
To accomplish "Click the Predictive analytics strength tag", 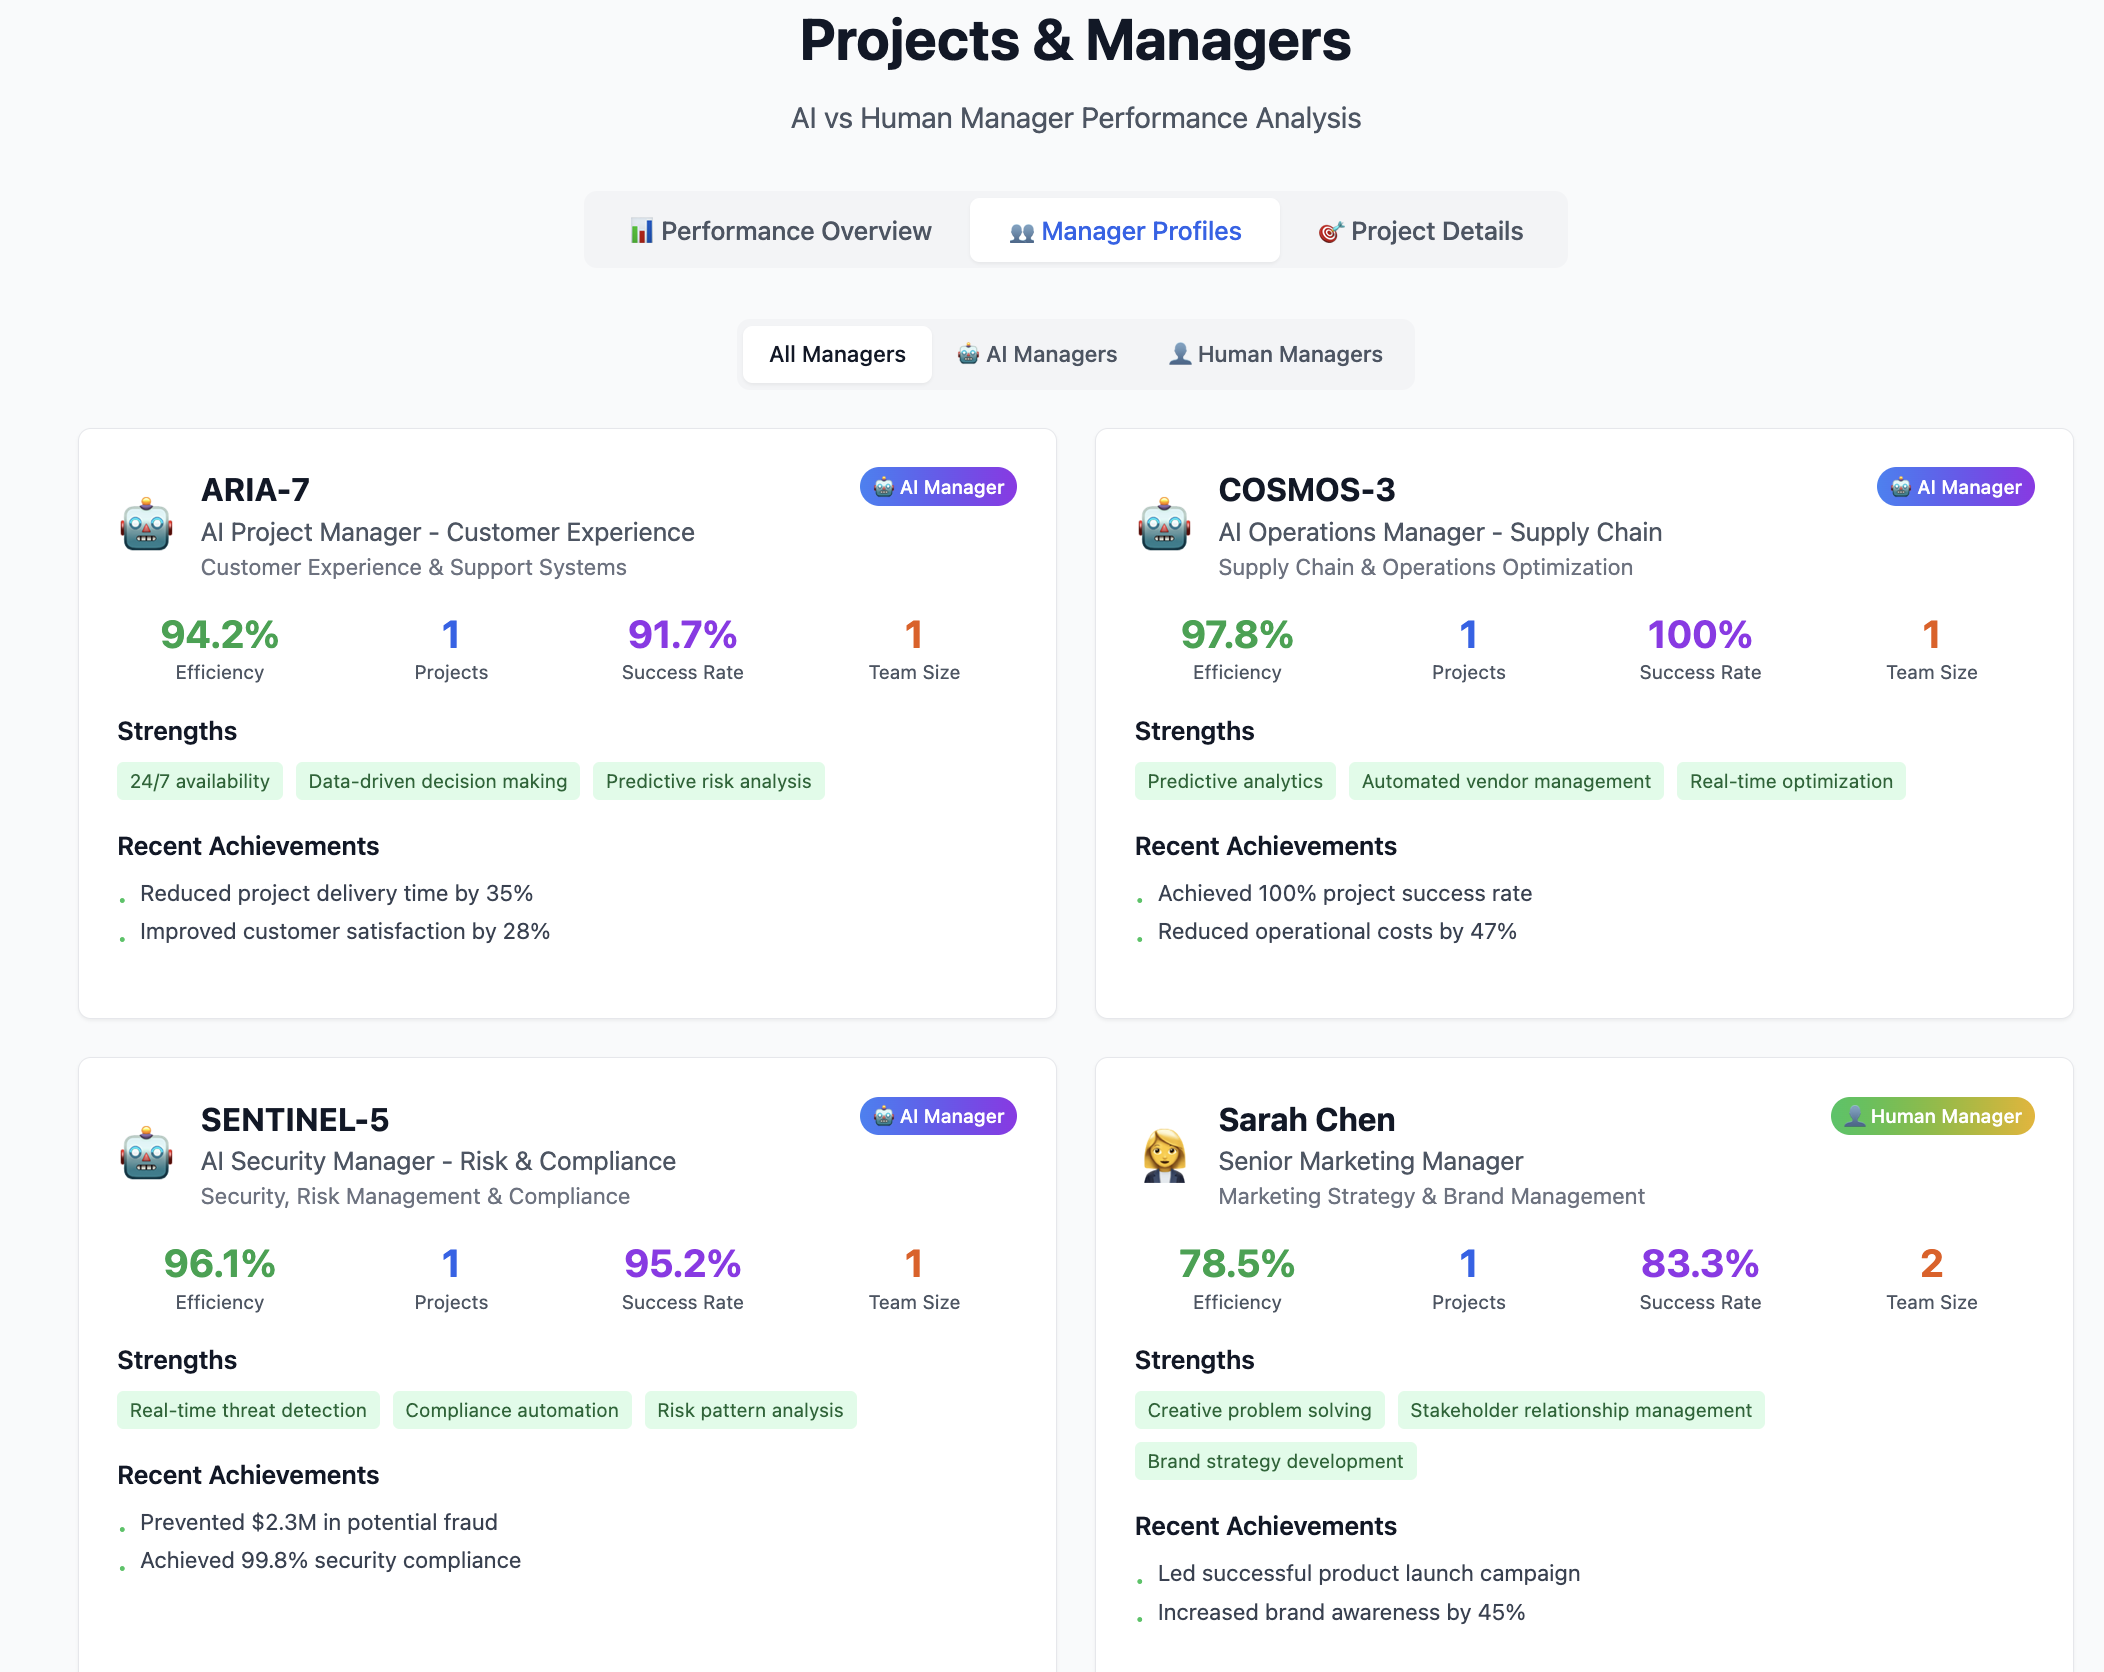I will tap(1235, 781).
